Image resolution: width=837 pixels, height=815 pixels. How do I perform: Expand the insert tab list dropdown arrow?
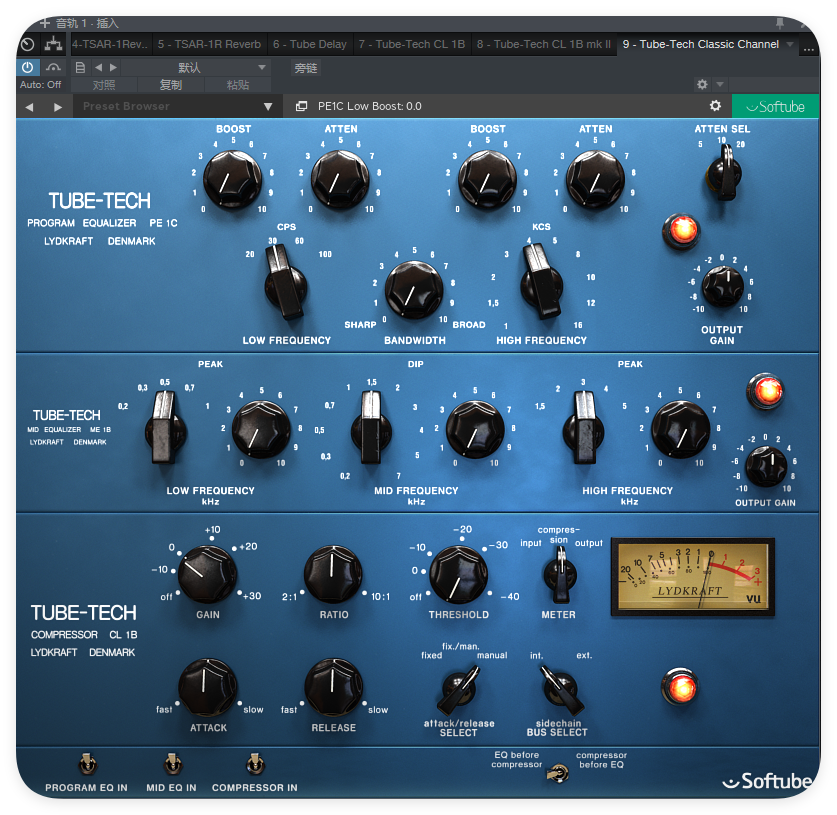click(x=790, y=44)
